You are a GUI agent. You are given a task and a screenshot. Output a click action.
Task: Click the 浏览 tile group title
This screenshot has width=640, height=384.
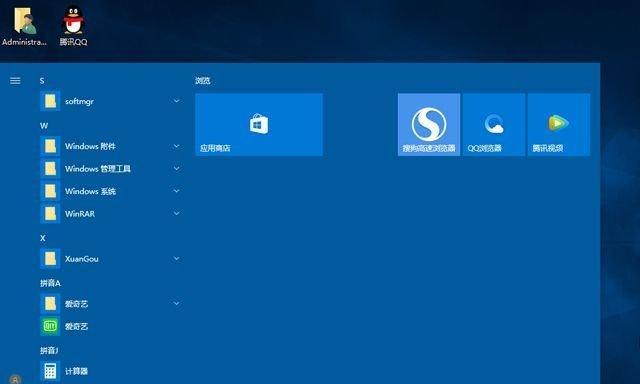click(x=202, y=81)
